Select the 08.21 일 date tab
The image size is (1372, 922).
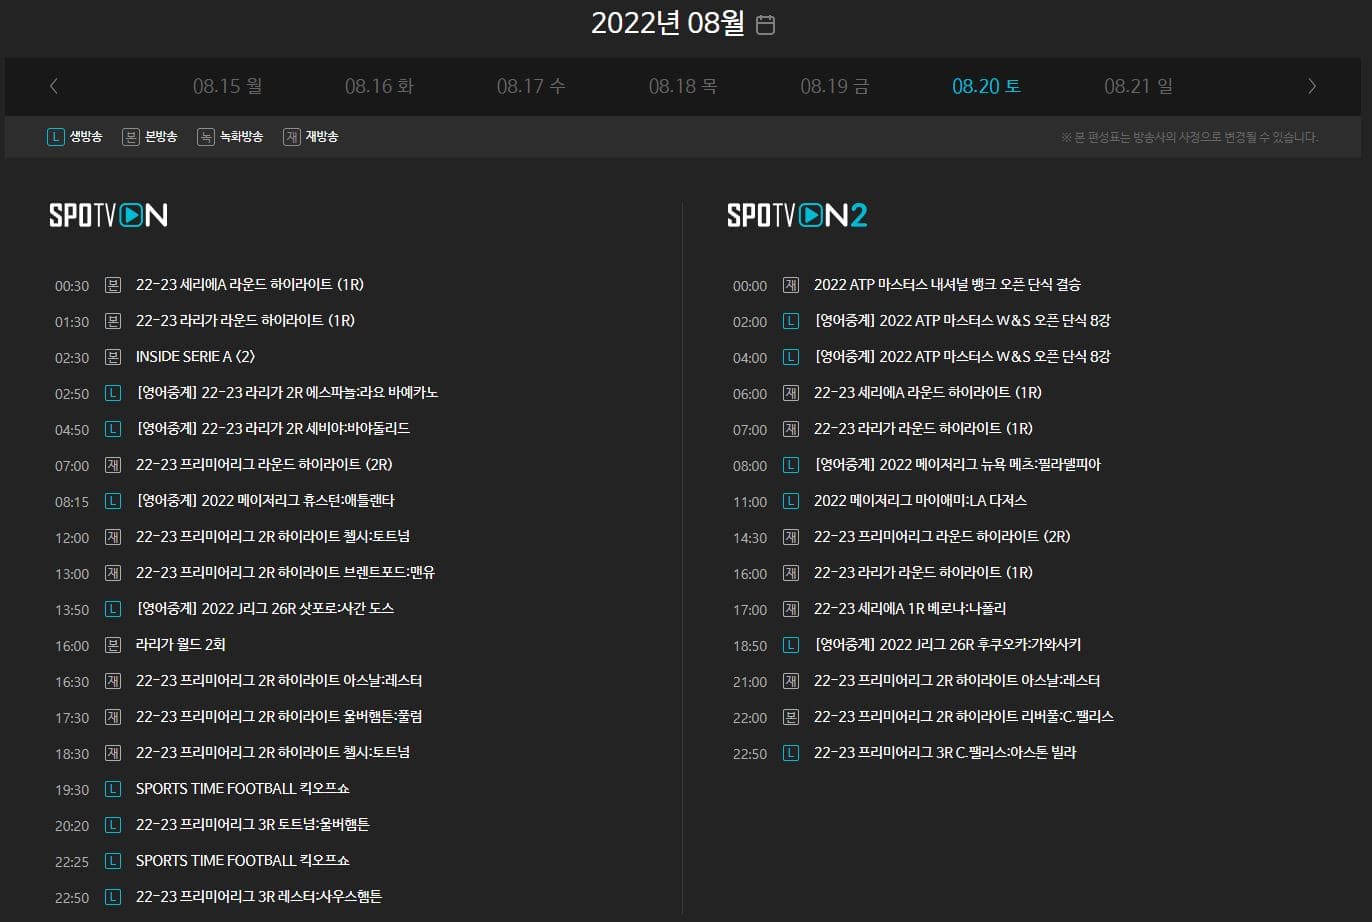coord(1139,86)
